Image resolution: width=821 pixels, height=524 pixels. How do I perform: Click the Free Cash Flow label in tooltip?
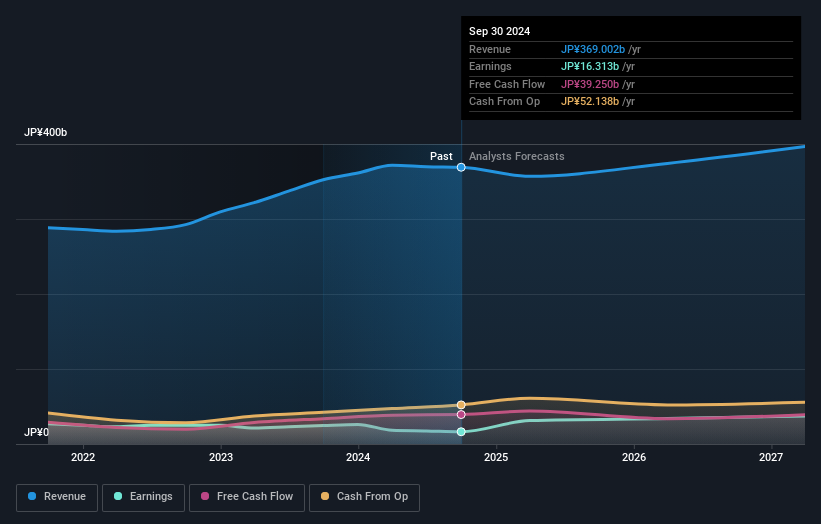[507, 84]
